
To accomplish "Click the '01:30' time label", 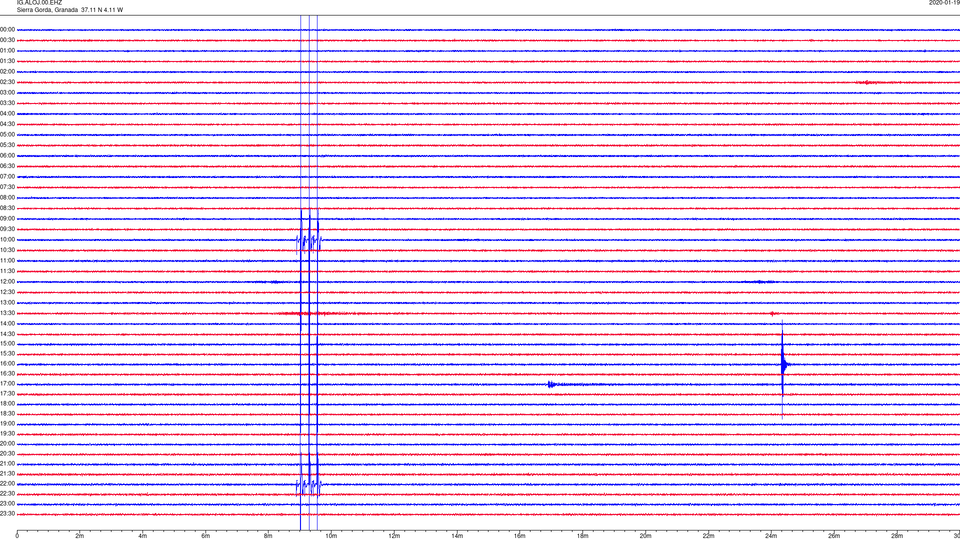I will click(7, 61).
